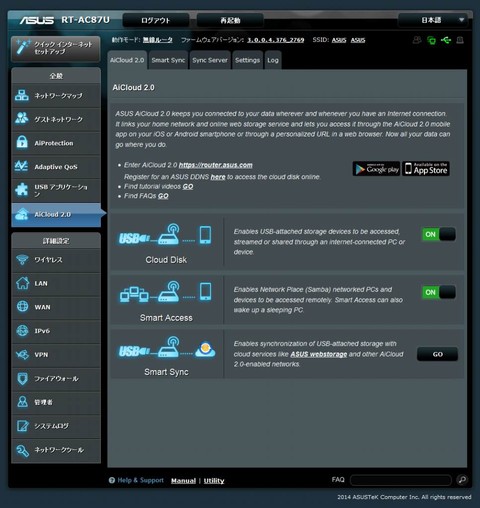The width and height of the screenshot is (480, 508).
Task: Click the firmware version 3.0.0.4.376_2769 link
Action: pos(275,40)
